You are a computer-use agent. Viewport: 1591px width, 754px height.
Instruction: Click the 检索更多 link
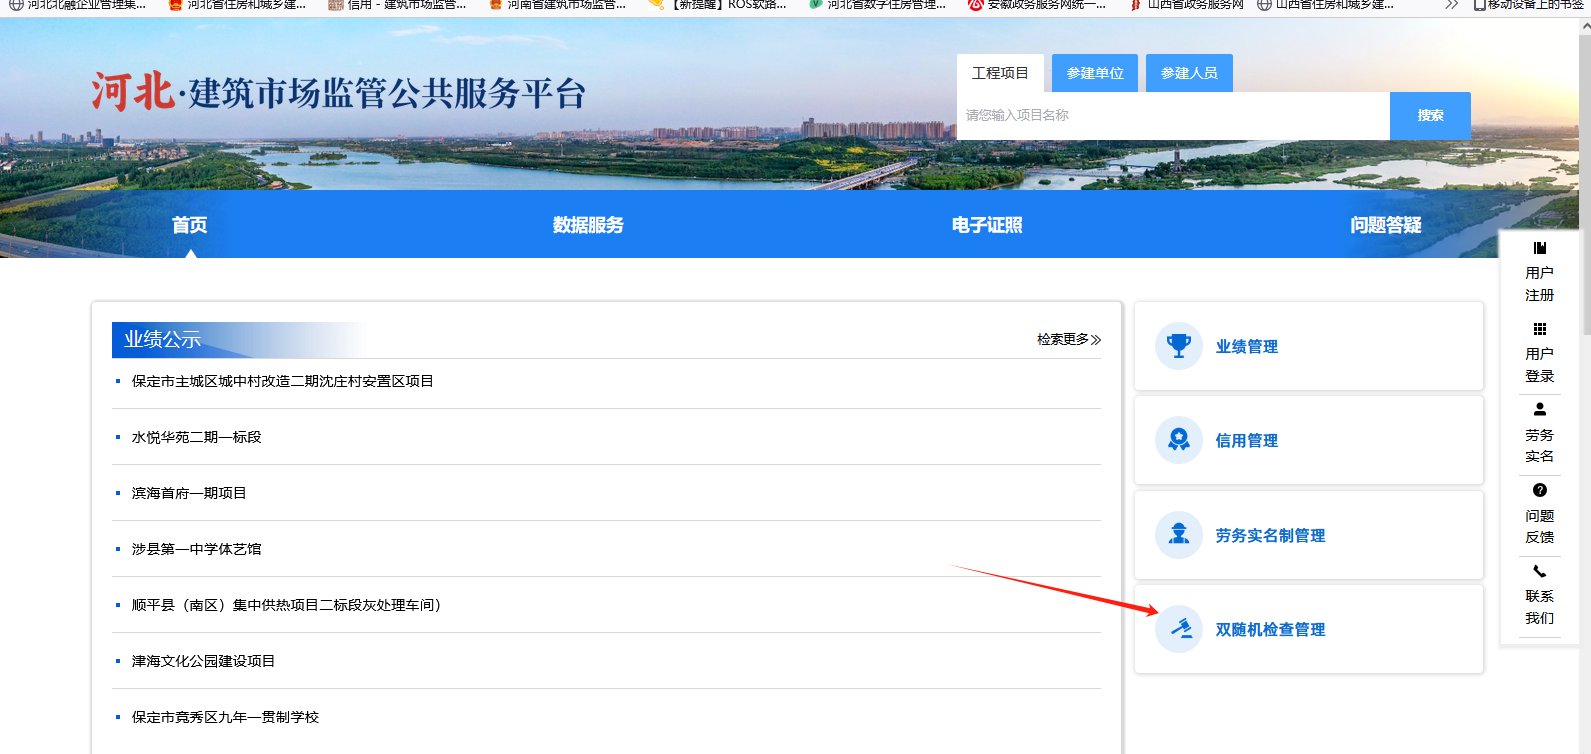1069,340
